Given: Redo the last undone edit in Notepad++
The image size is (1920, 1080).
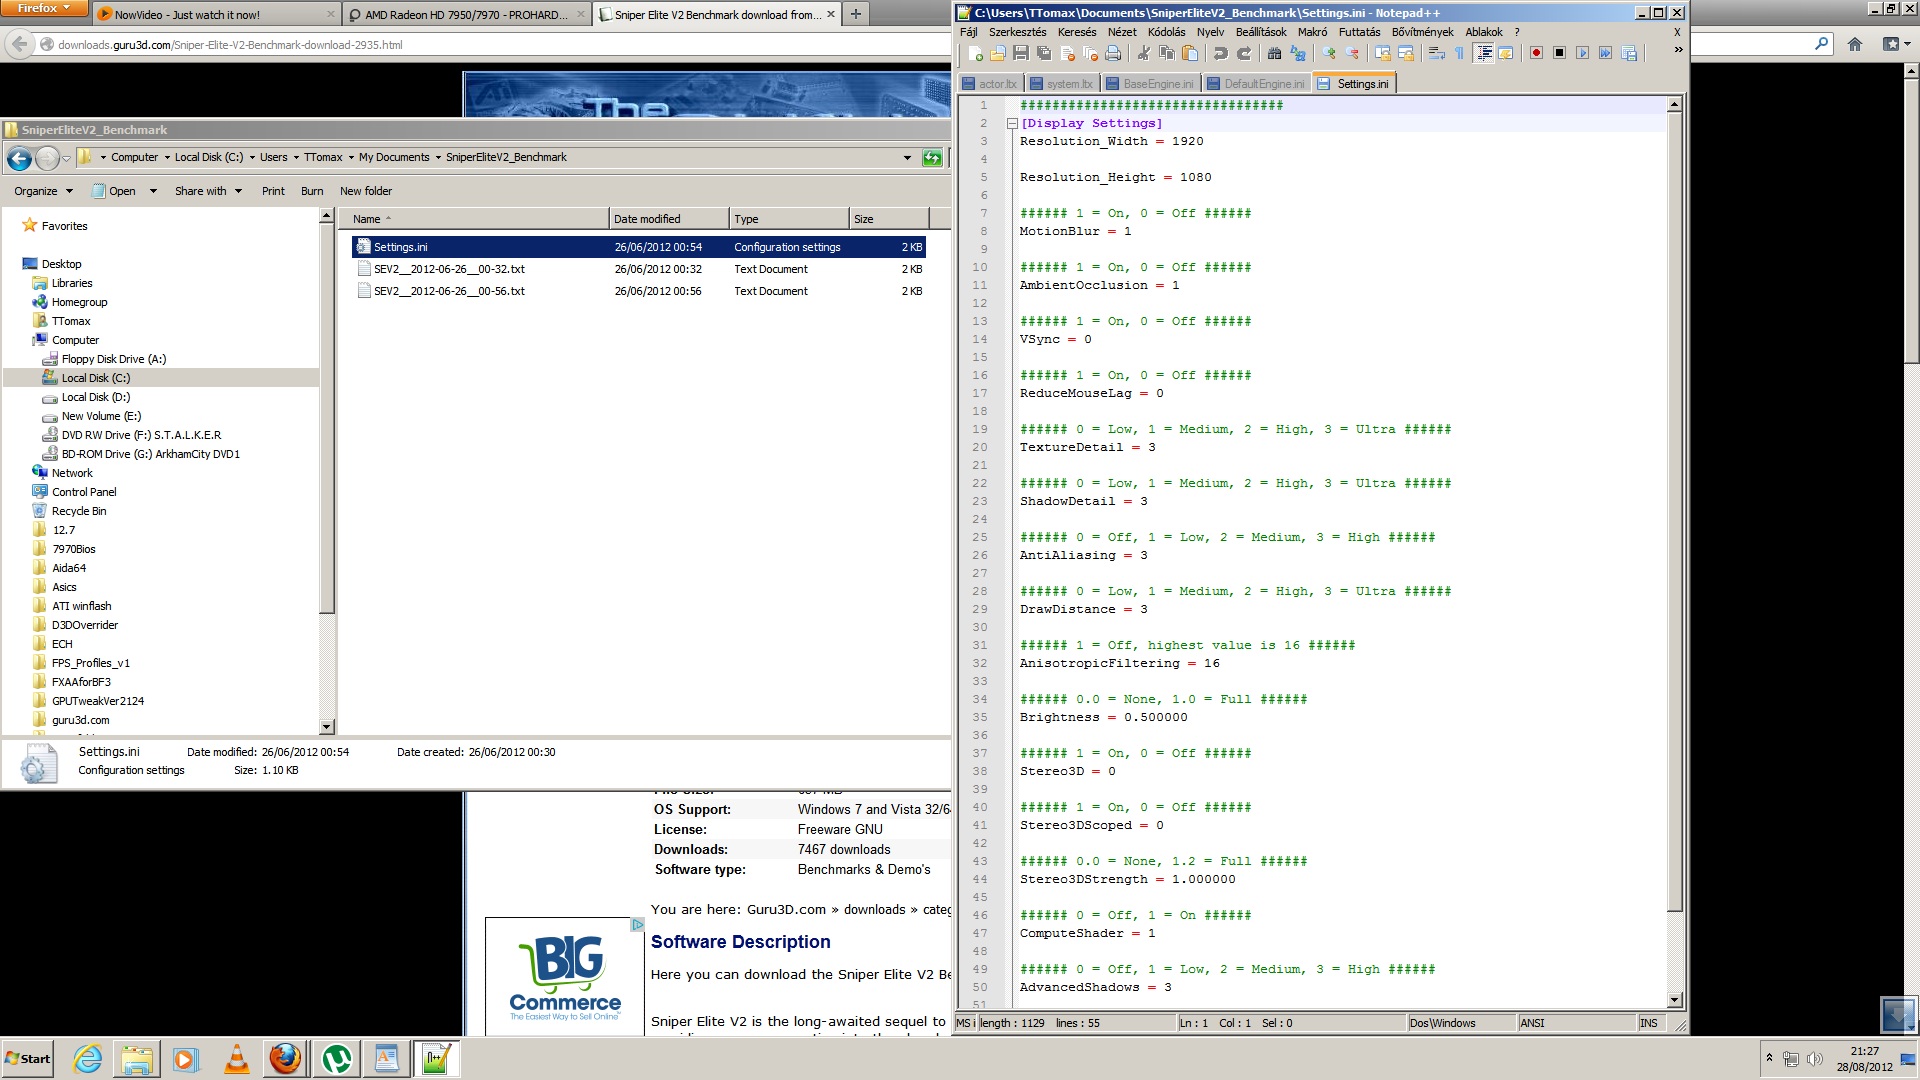Looking at the screenshot, I should pos(1244,53).
